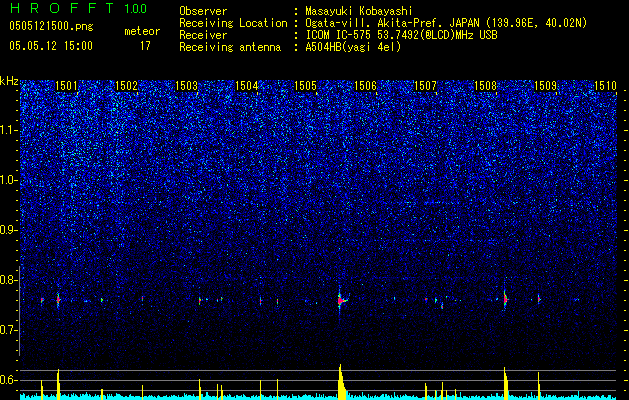629x400 pixels.
Task: Click the 0.9 kHz axis tick label
Action: pyautogui.click(x=9, y=230)
